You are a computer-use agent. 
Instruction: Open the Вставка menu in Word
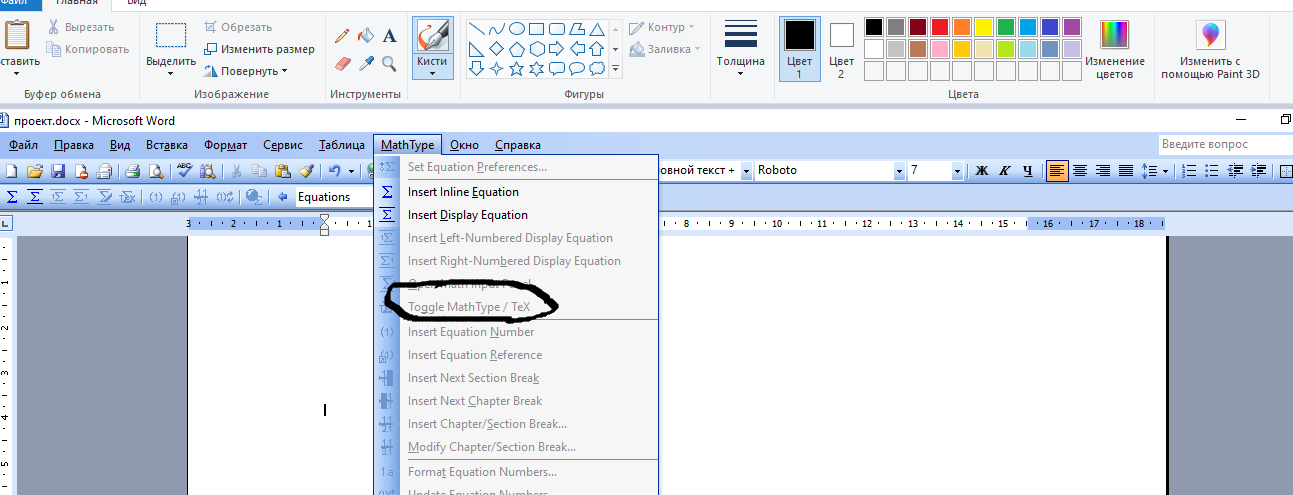(167, 145)
